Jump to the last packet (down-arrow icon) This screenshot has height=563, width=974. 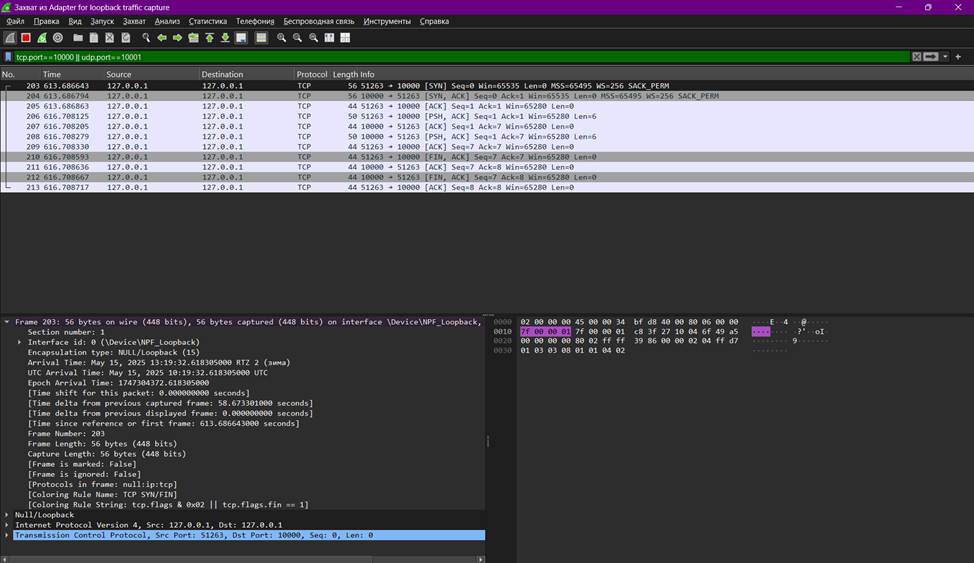click(x=226, y=38)
